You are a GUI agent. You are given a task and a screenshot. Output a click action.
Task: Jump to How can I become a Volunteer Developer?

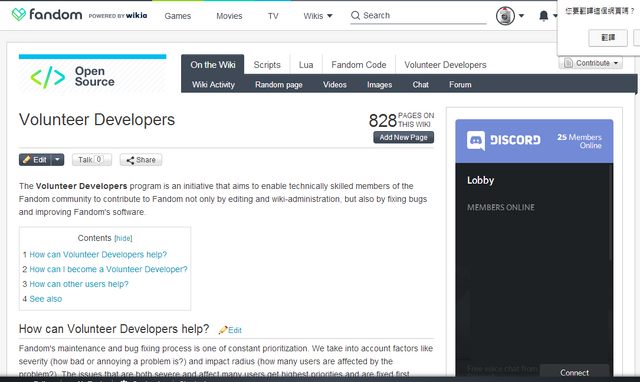108,269
